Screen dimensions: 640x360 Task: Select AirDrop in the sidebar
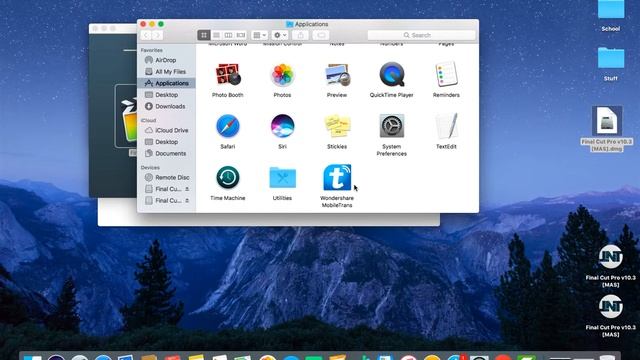[167, 60]
